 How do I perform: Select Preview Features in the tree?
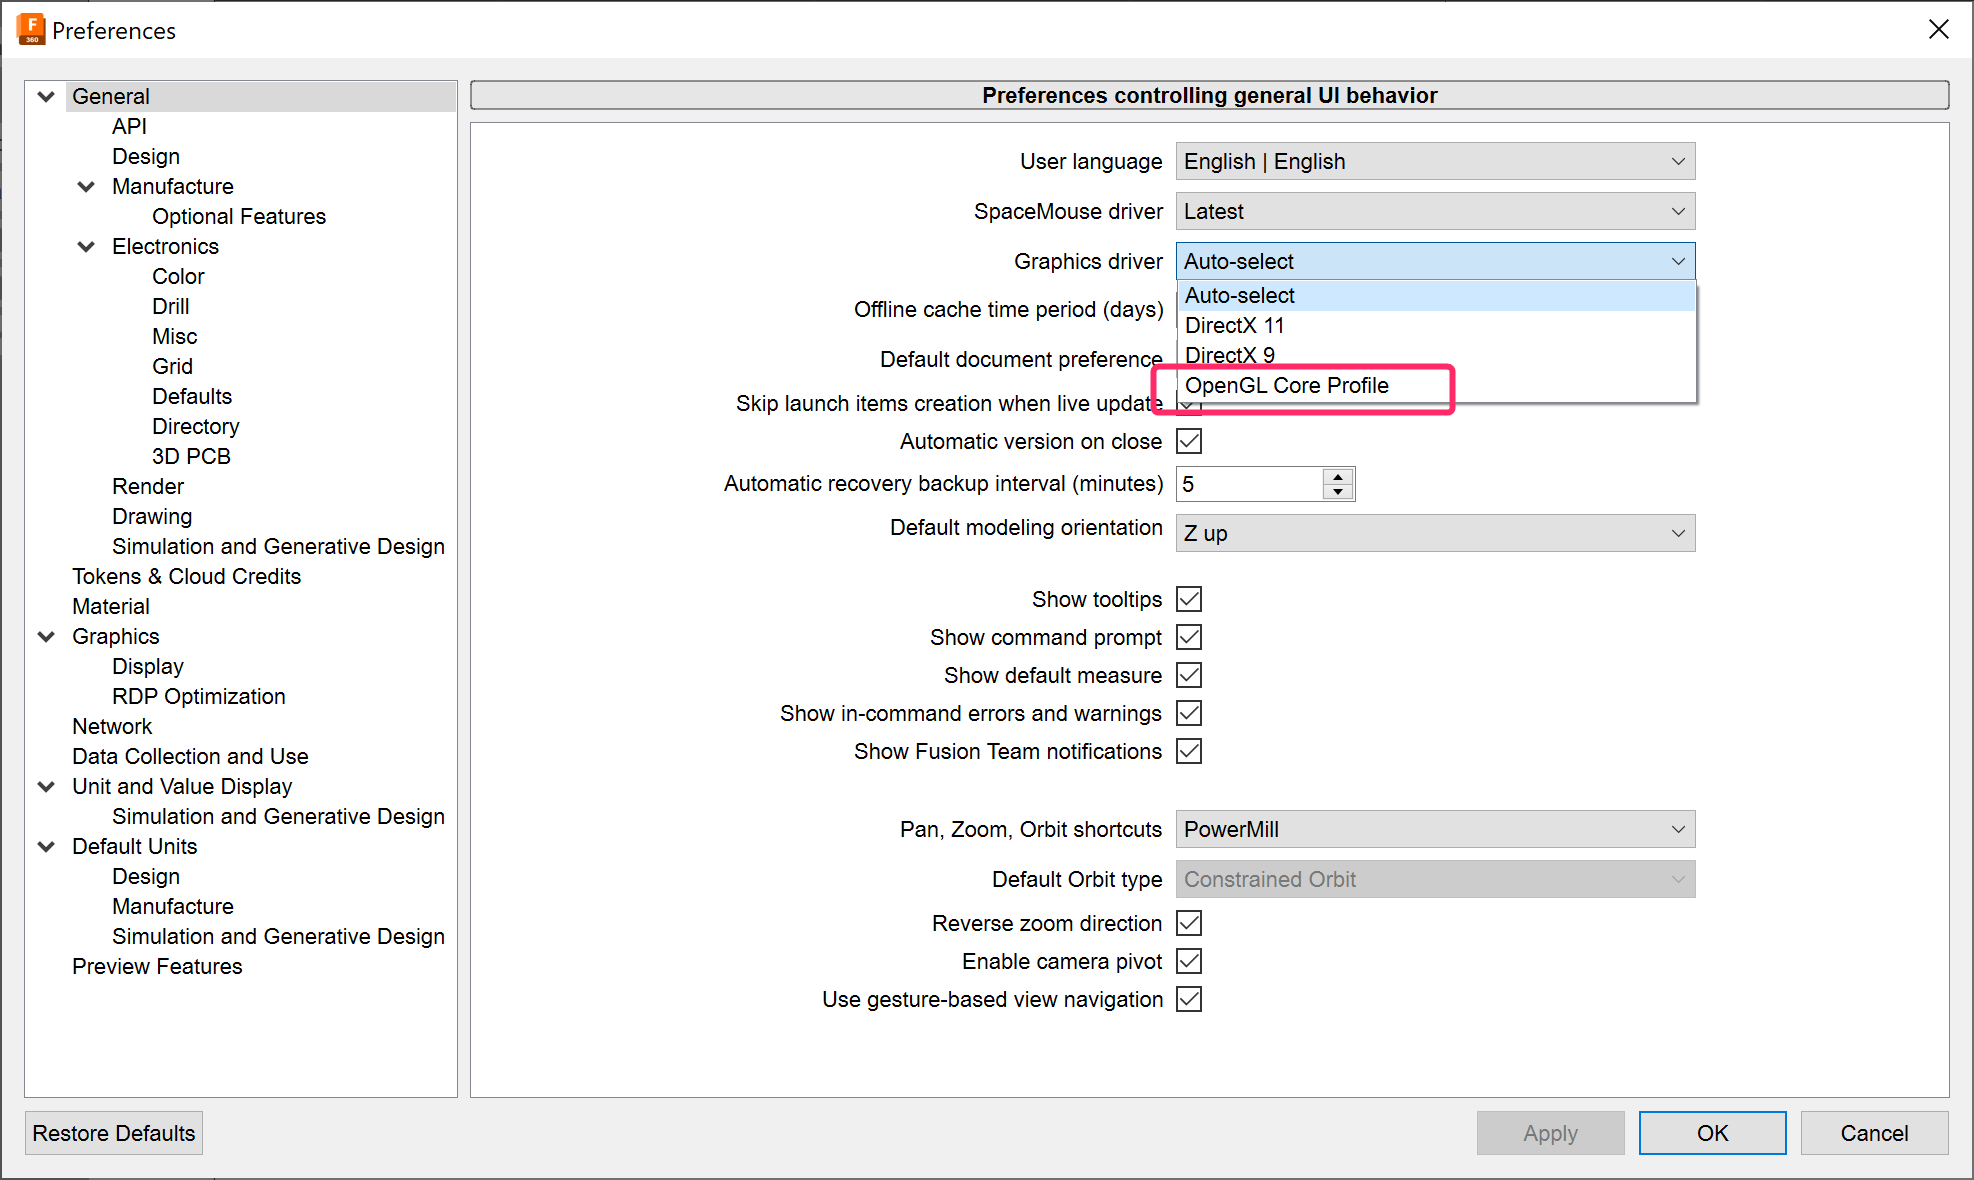pos(157,967)
